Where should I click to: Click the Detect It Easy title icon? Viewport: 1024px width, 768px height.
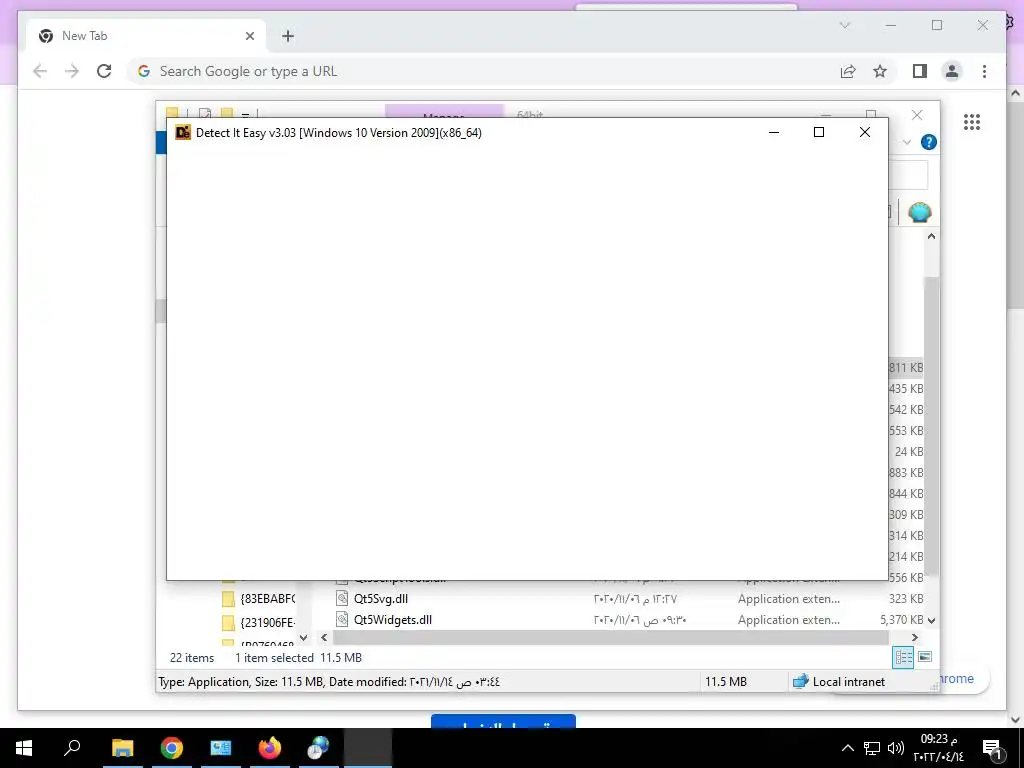point(183,133)
